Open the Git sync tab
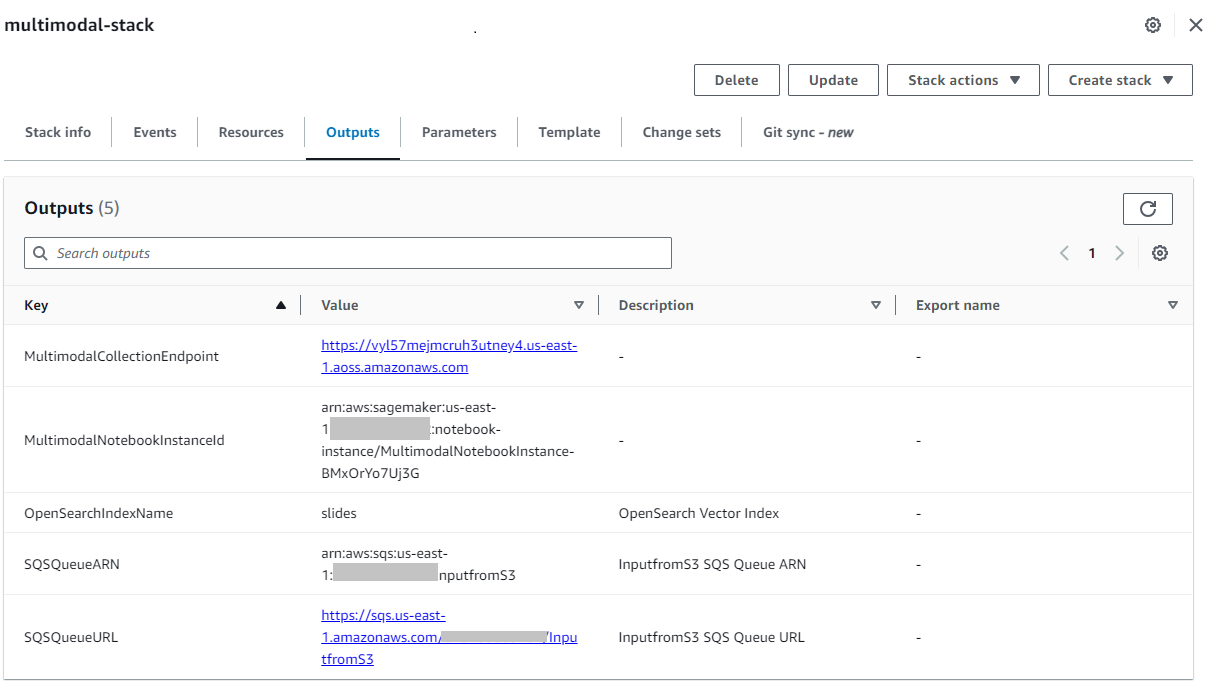 (x=806, y=131)
